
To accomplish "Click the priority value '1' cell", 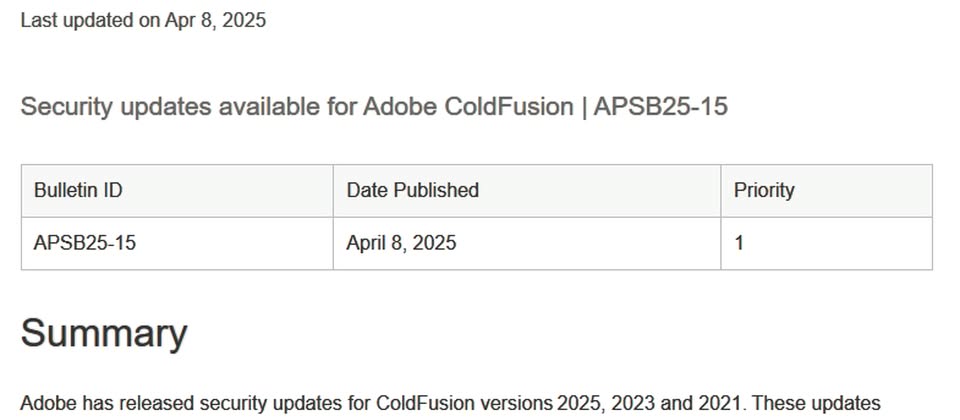I will coord(827,243).
